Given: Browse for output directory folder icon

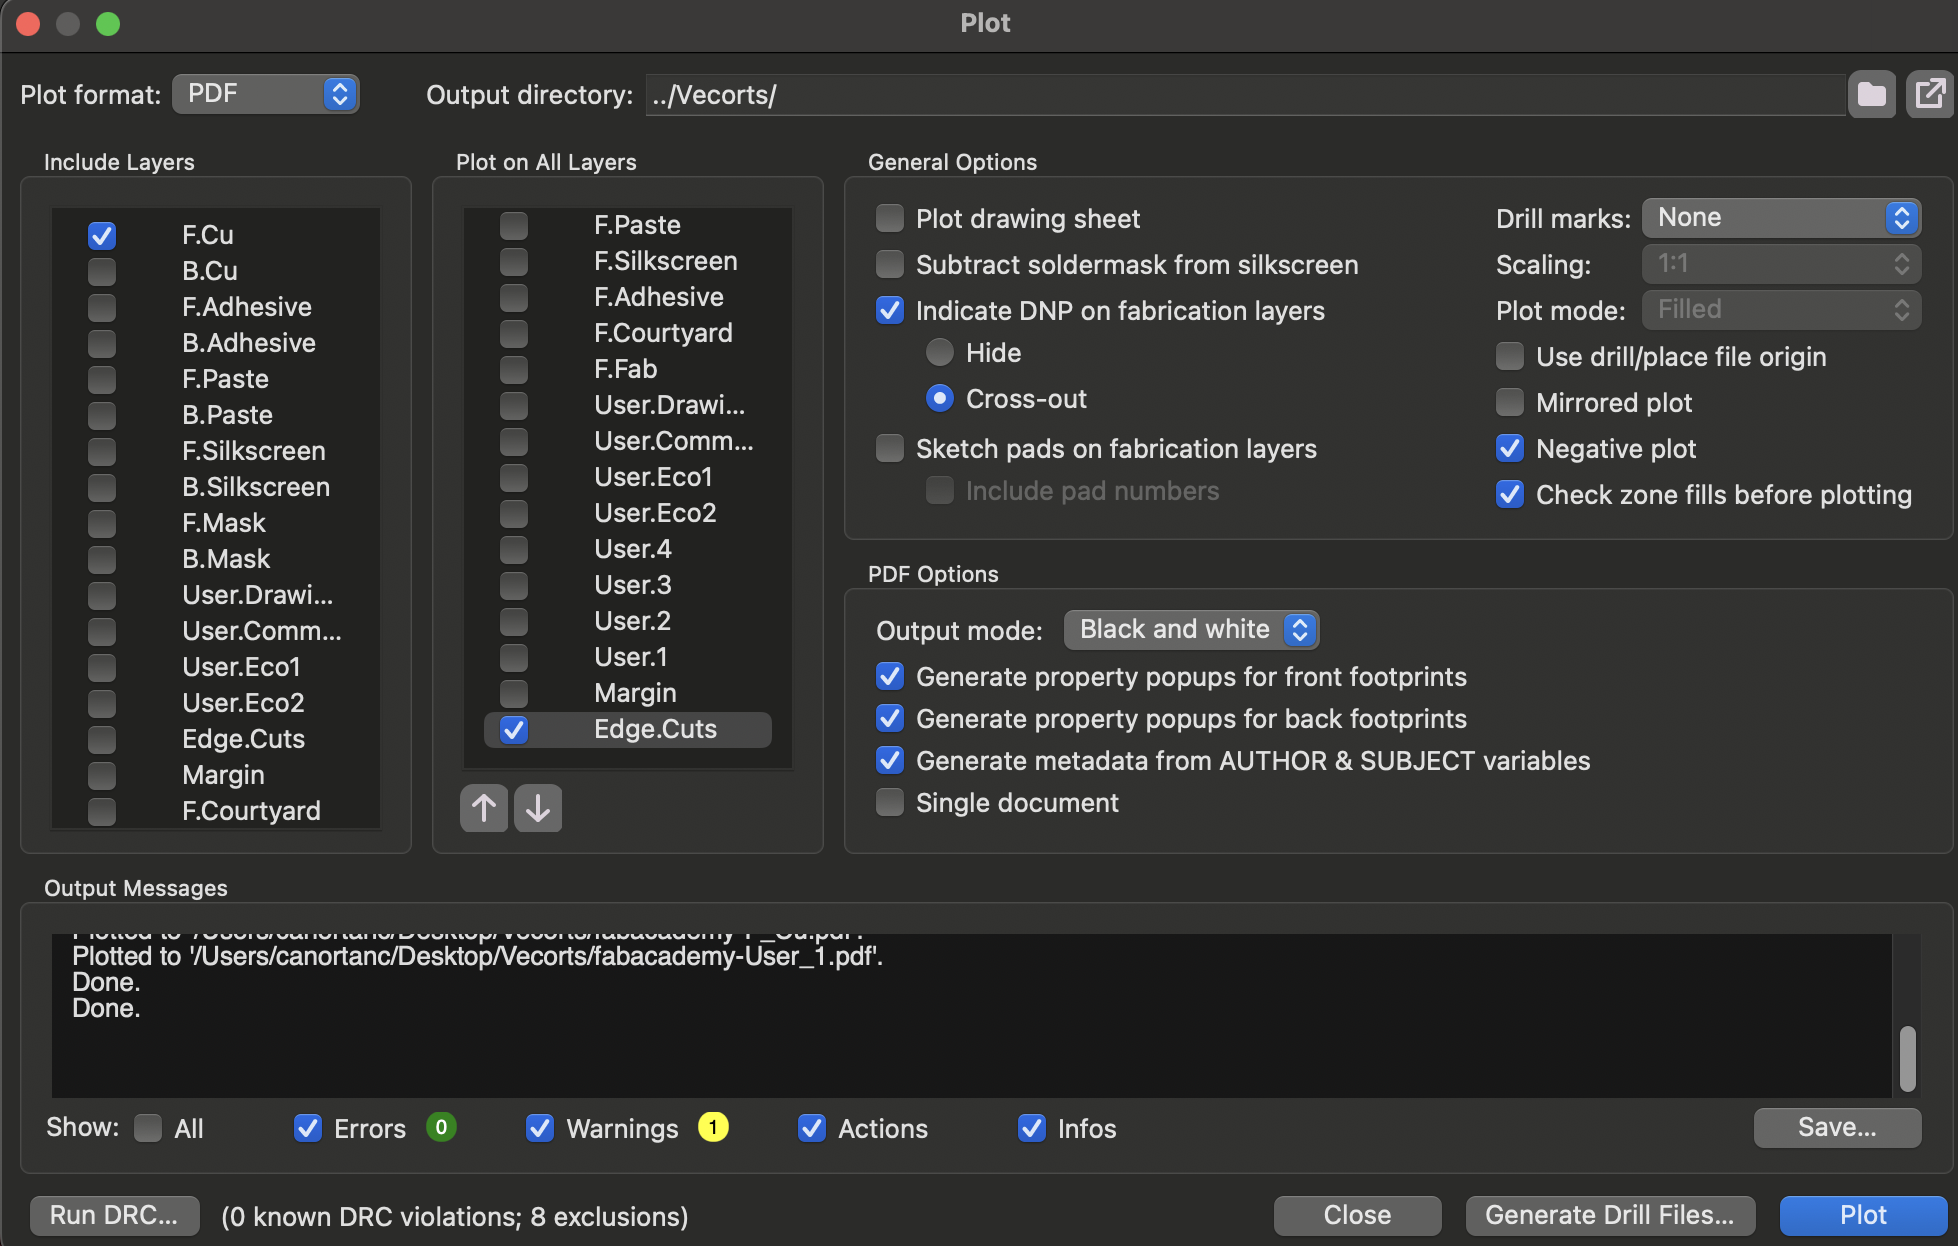Looking at the screenshot, I should pos(1871,95).
